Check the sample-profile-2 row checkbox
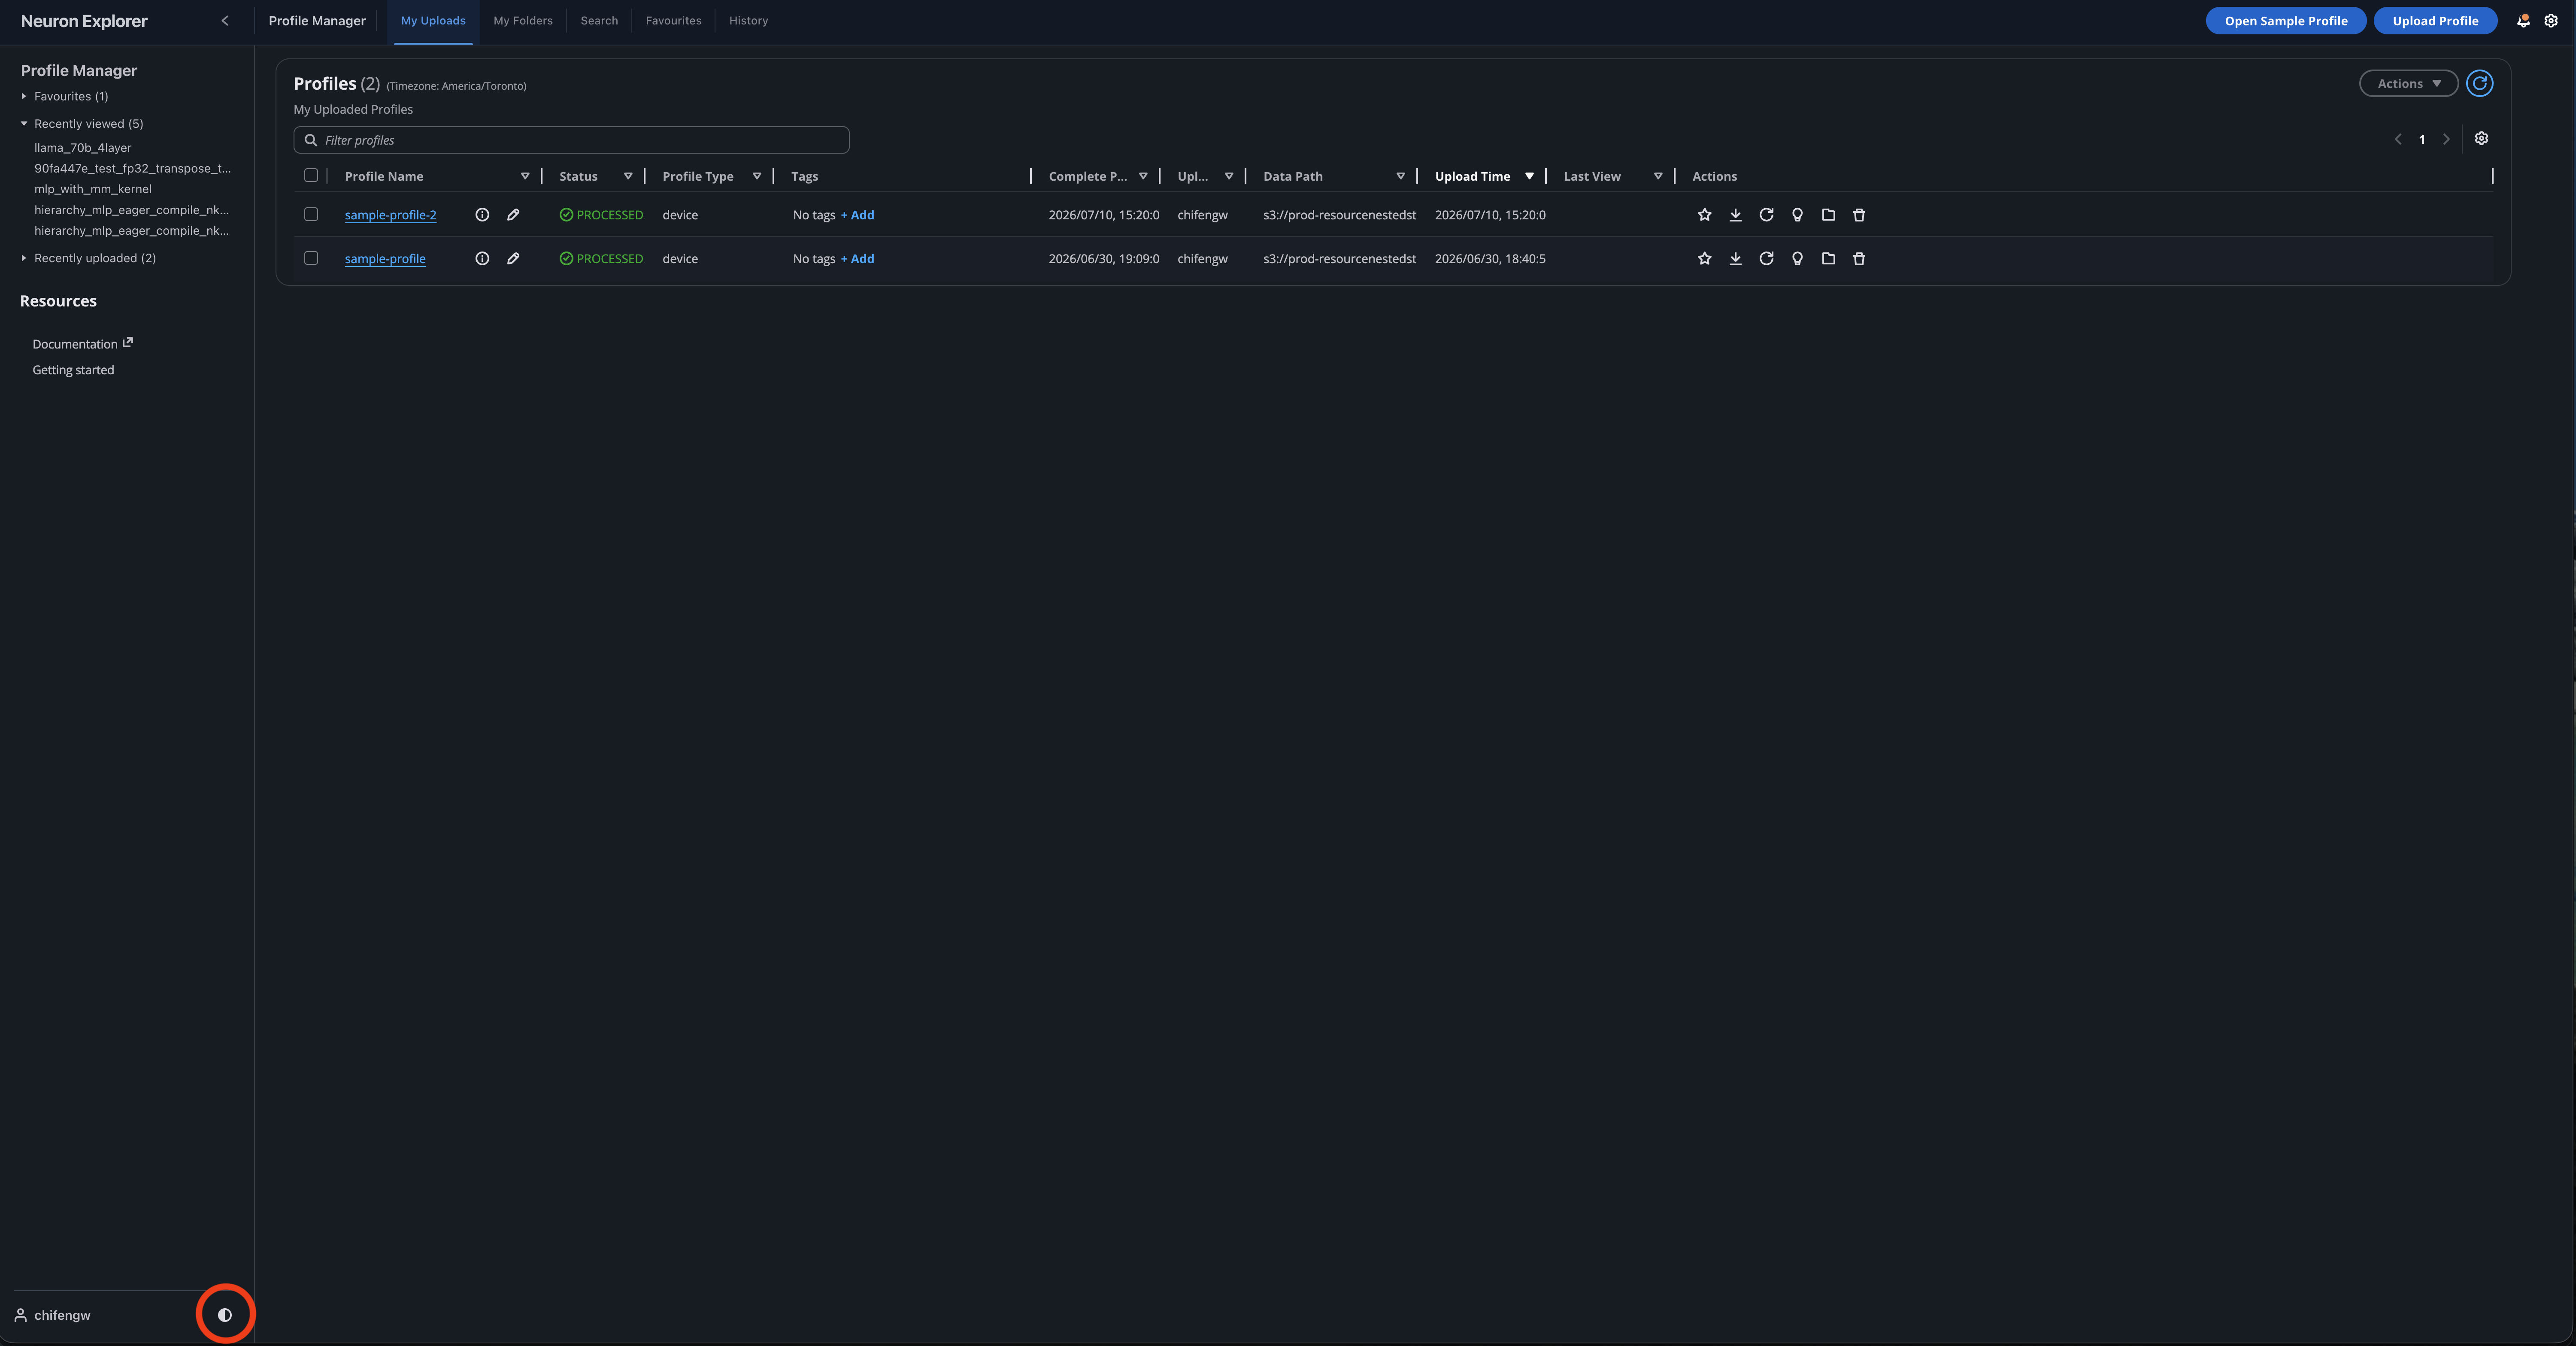Image resolution: width=2576 pixels, height=1346 pixels. click(311, 214)
